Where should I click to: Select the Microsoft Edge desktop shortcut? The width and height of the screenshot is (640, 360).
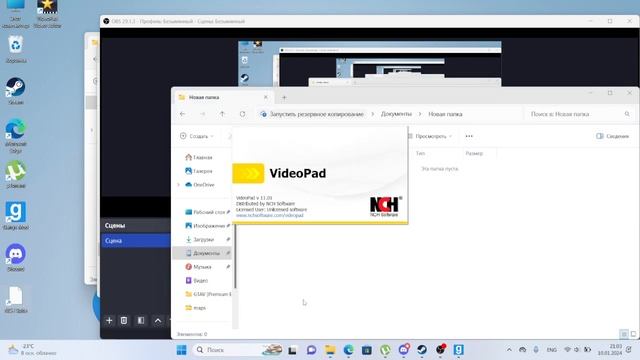click(x=16, y=136)
